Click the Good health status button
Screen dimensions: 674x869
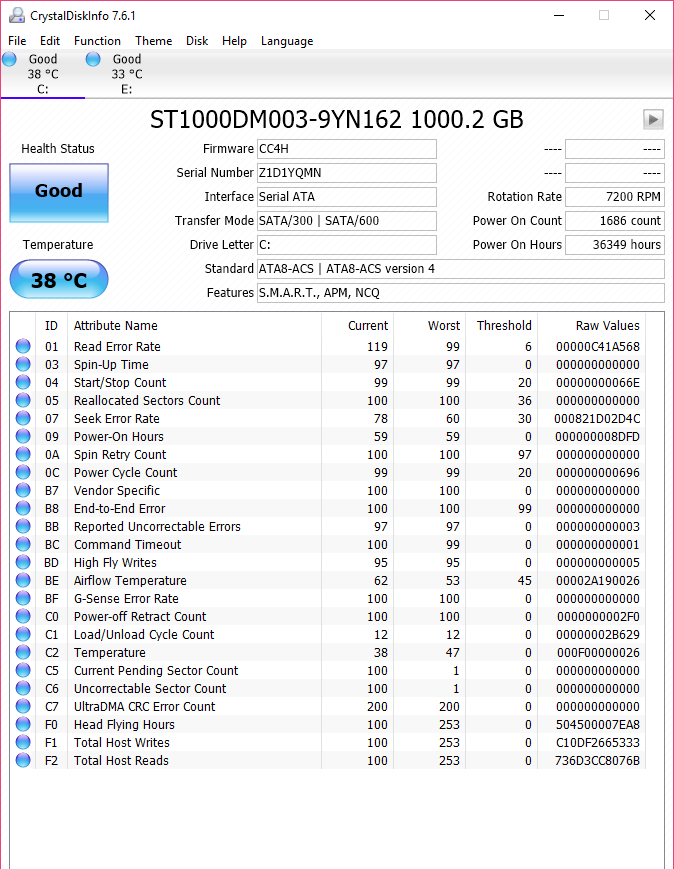click(59, 192)
